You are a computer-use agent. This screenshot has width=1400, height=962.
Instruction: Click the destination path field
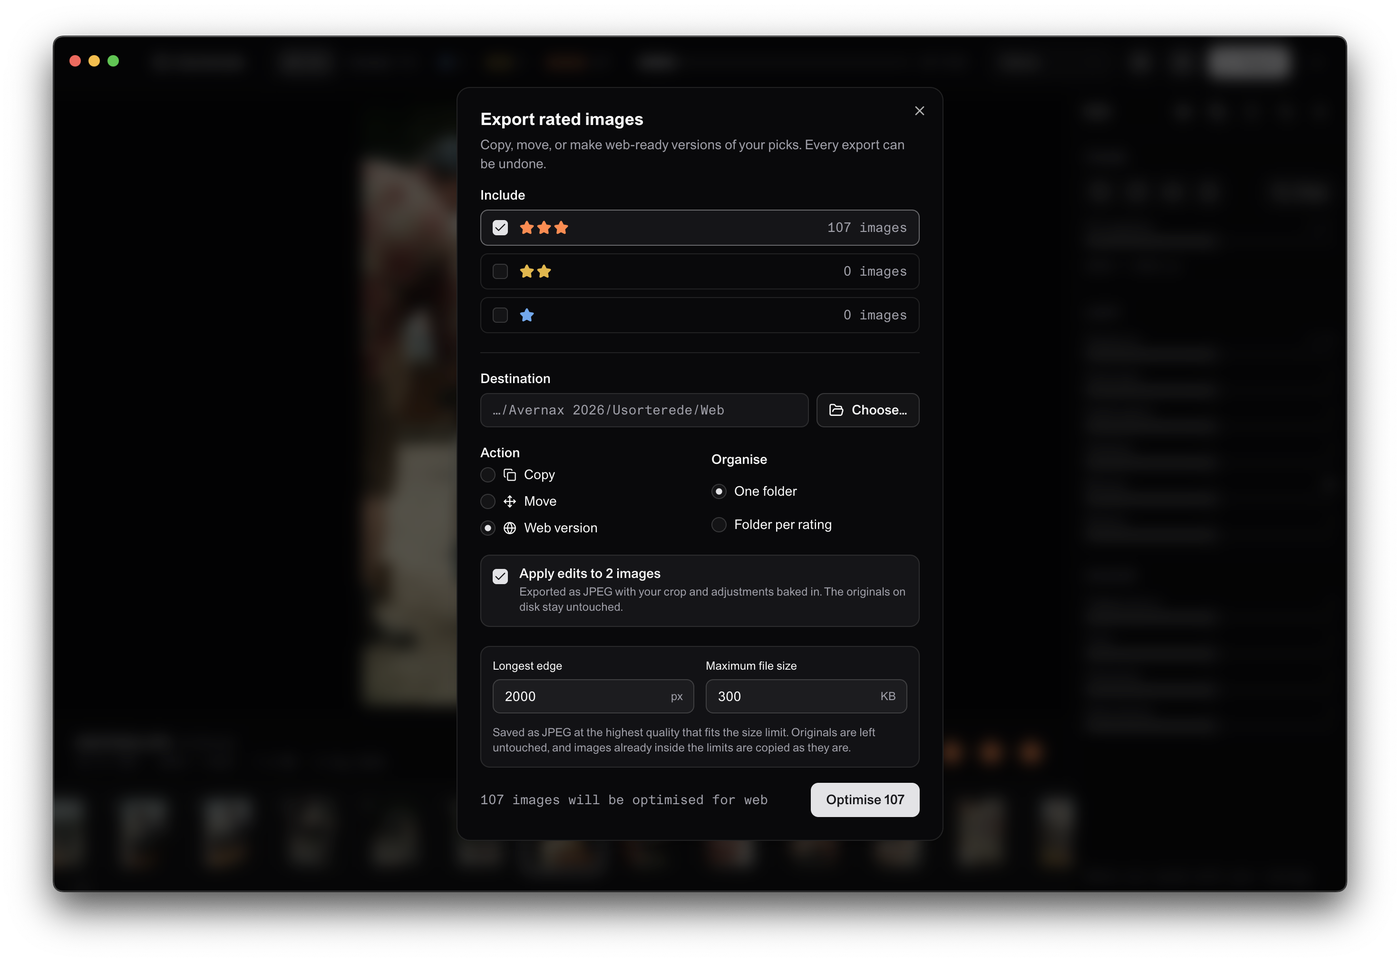[644, 410]
